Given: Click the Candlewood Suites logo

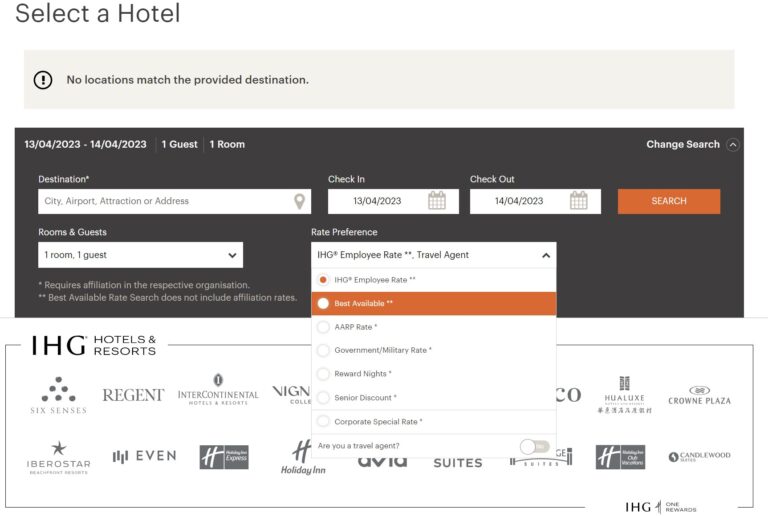Looking at the screenshot, I should pyautogui.click(x=699, y=457).
